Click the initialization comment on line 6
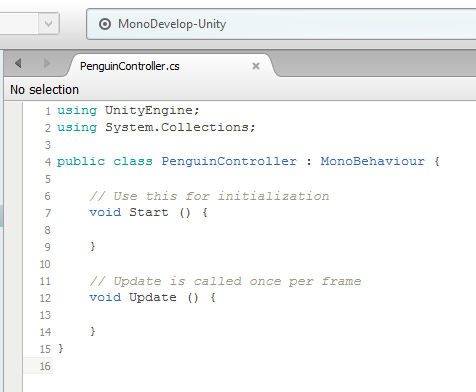Image resolution: width=476 pixels, height=392 pixels. (x=209, y=196)
